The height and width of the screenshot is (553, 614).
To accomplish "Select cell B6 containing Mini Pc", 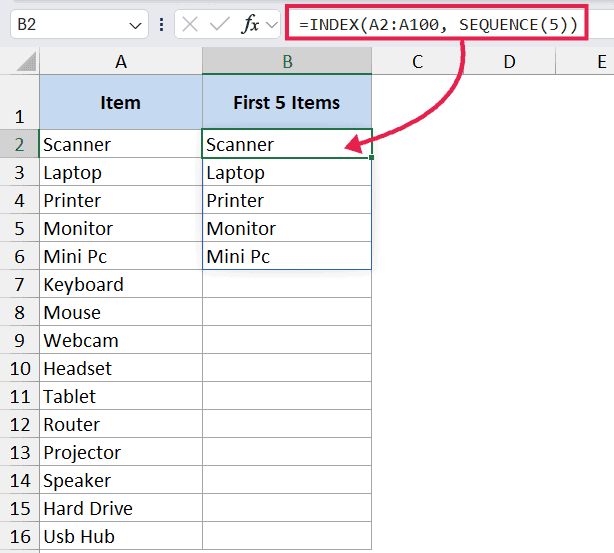I will [x=287, y=256].
